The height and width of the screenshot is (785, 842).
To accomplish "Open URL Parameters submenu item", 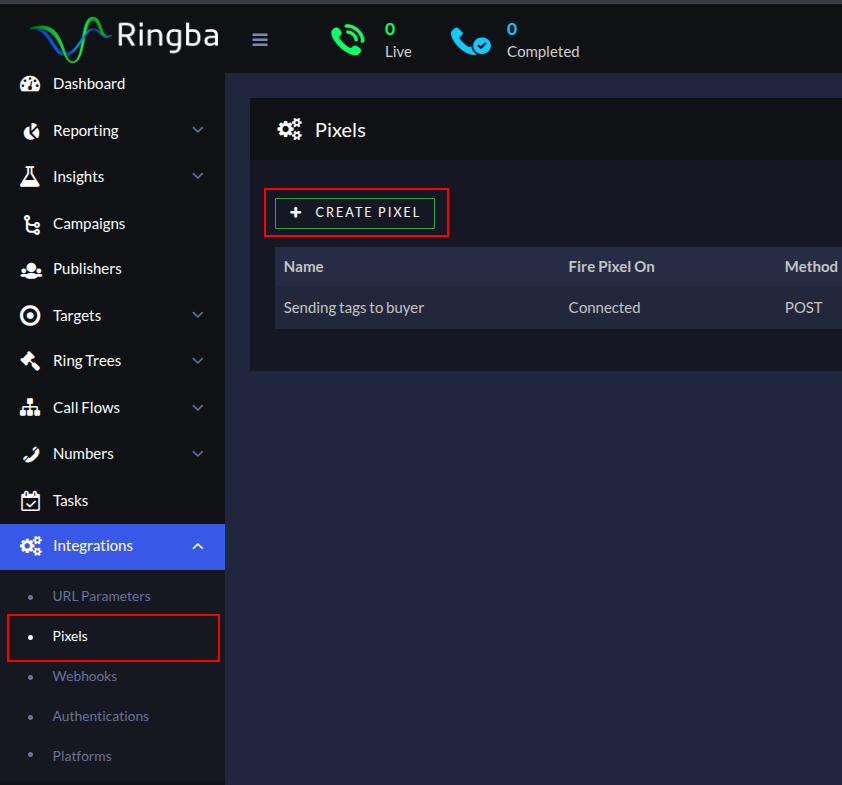I will (101, 597).
